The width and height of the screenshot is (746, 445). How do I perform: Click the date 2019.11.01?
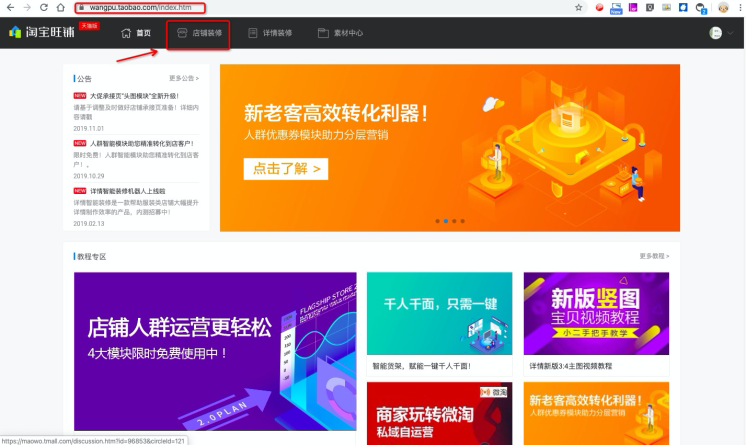[x=88, y=129]
